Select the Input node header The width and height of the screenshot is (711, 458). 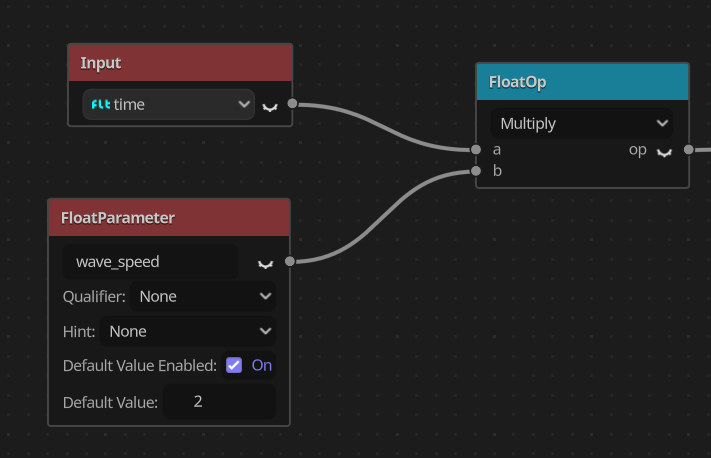(x=180, y=63)
